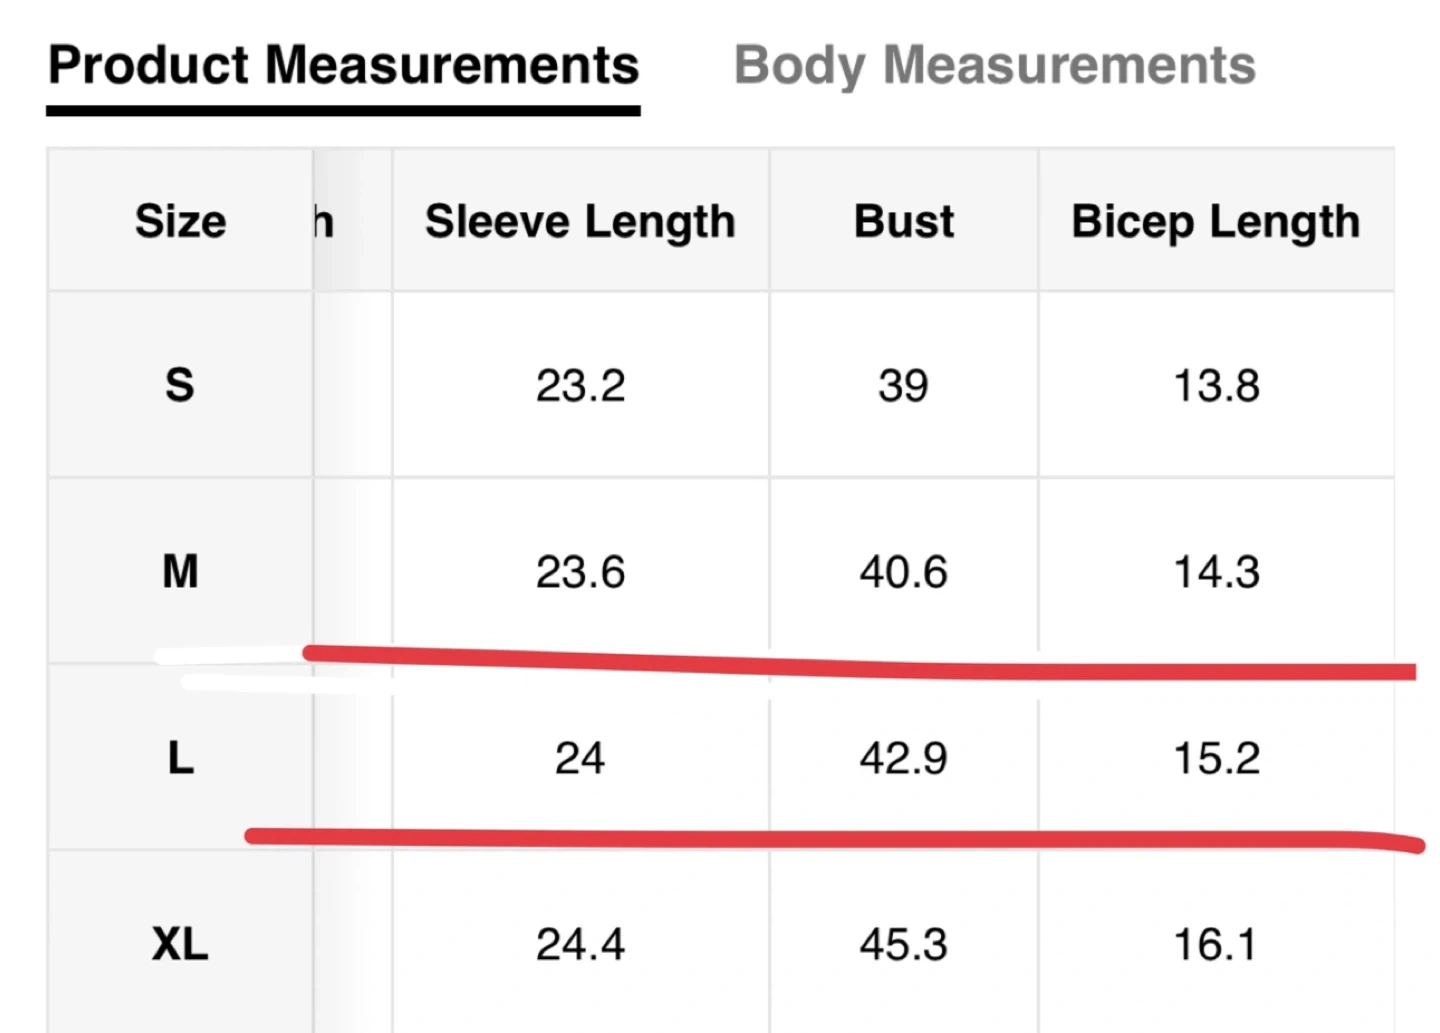Click the 13.8 bicep length cell
Image resolution: width=1440 pixels, height=1033 pixels.
[x=1216, y=386]
